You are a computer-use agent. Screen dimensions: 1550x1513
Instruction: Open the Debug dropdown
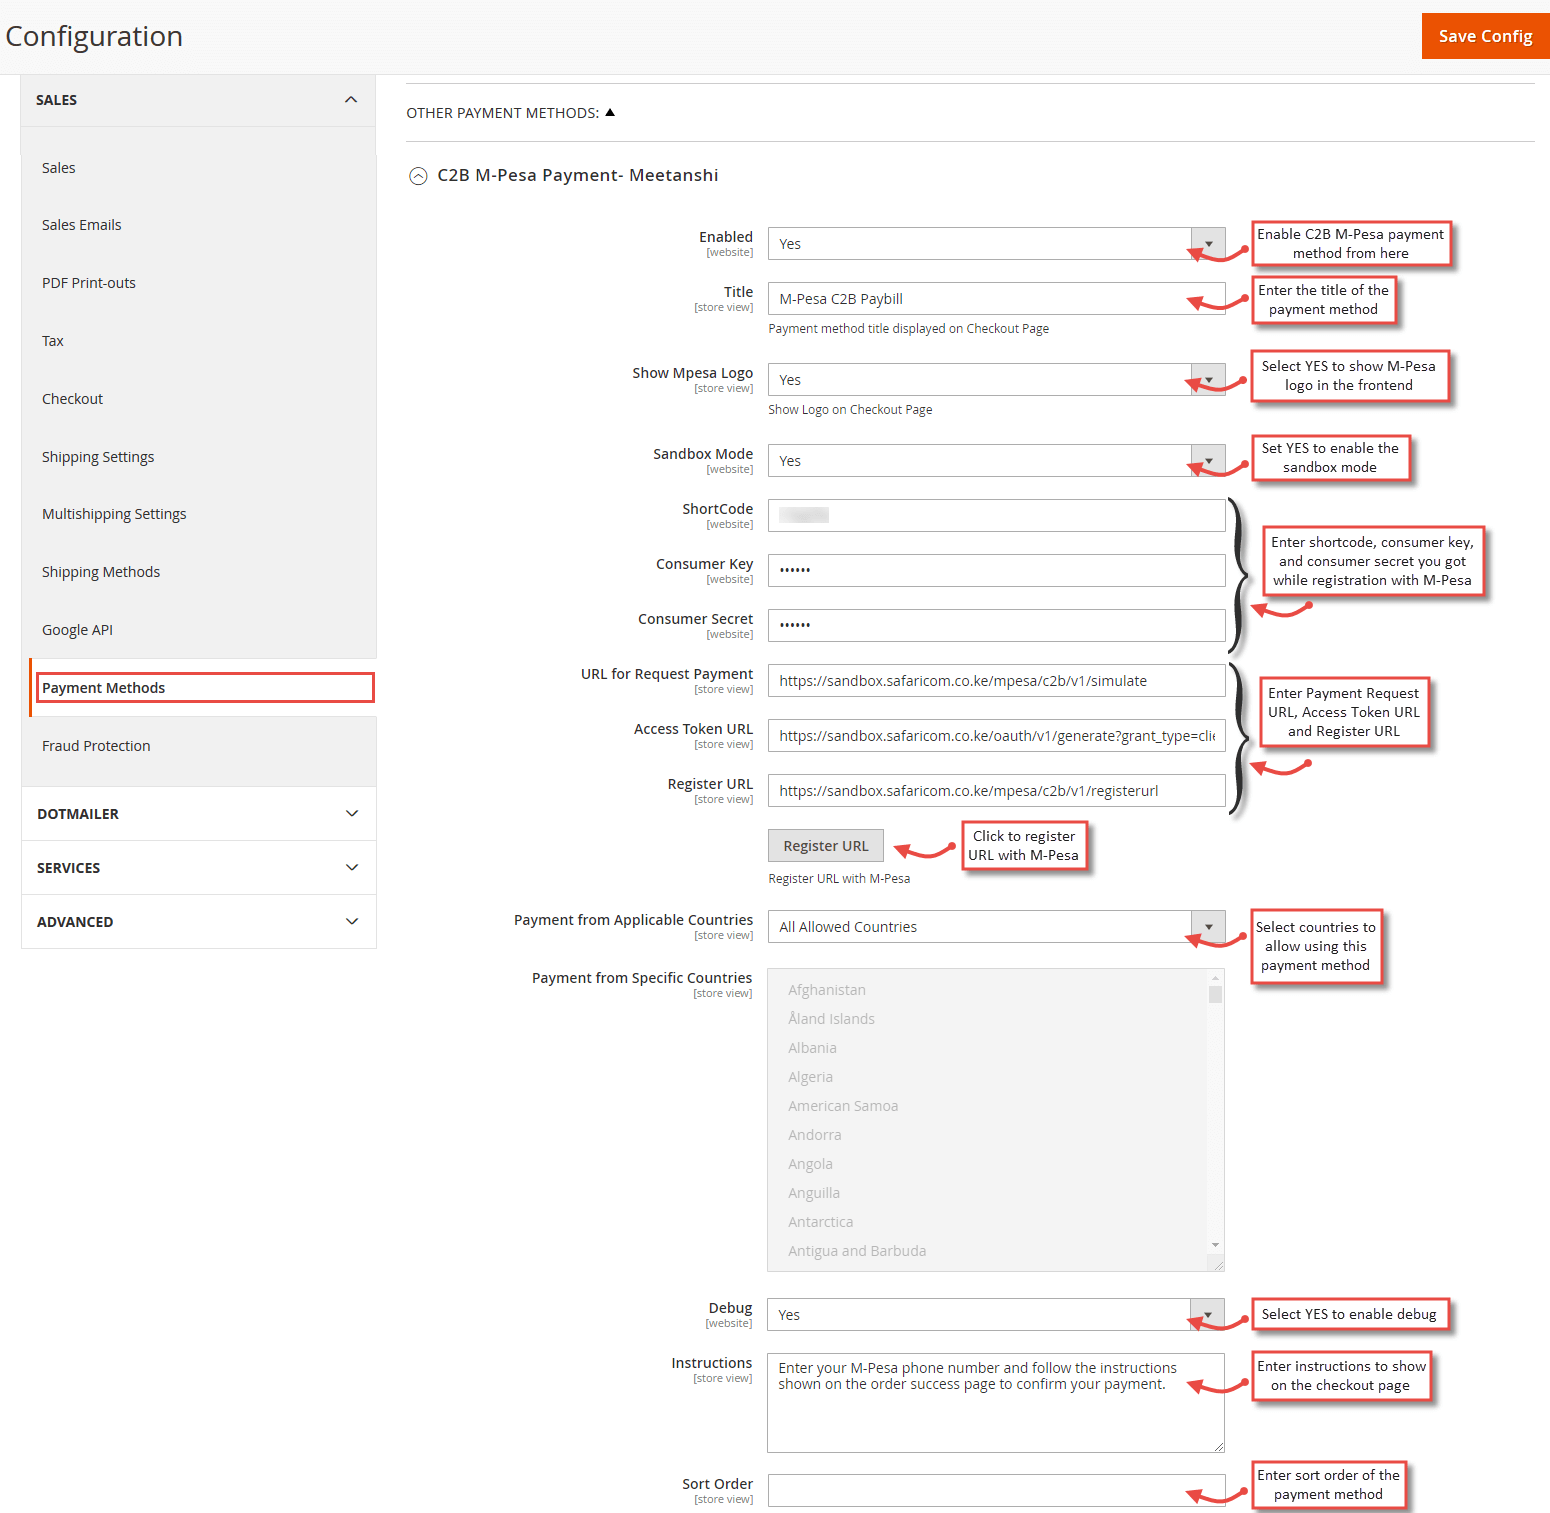(x=996, y=1315)
